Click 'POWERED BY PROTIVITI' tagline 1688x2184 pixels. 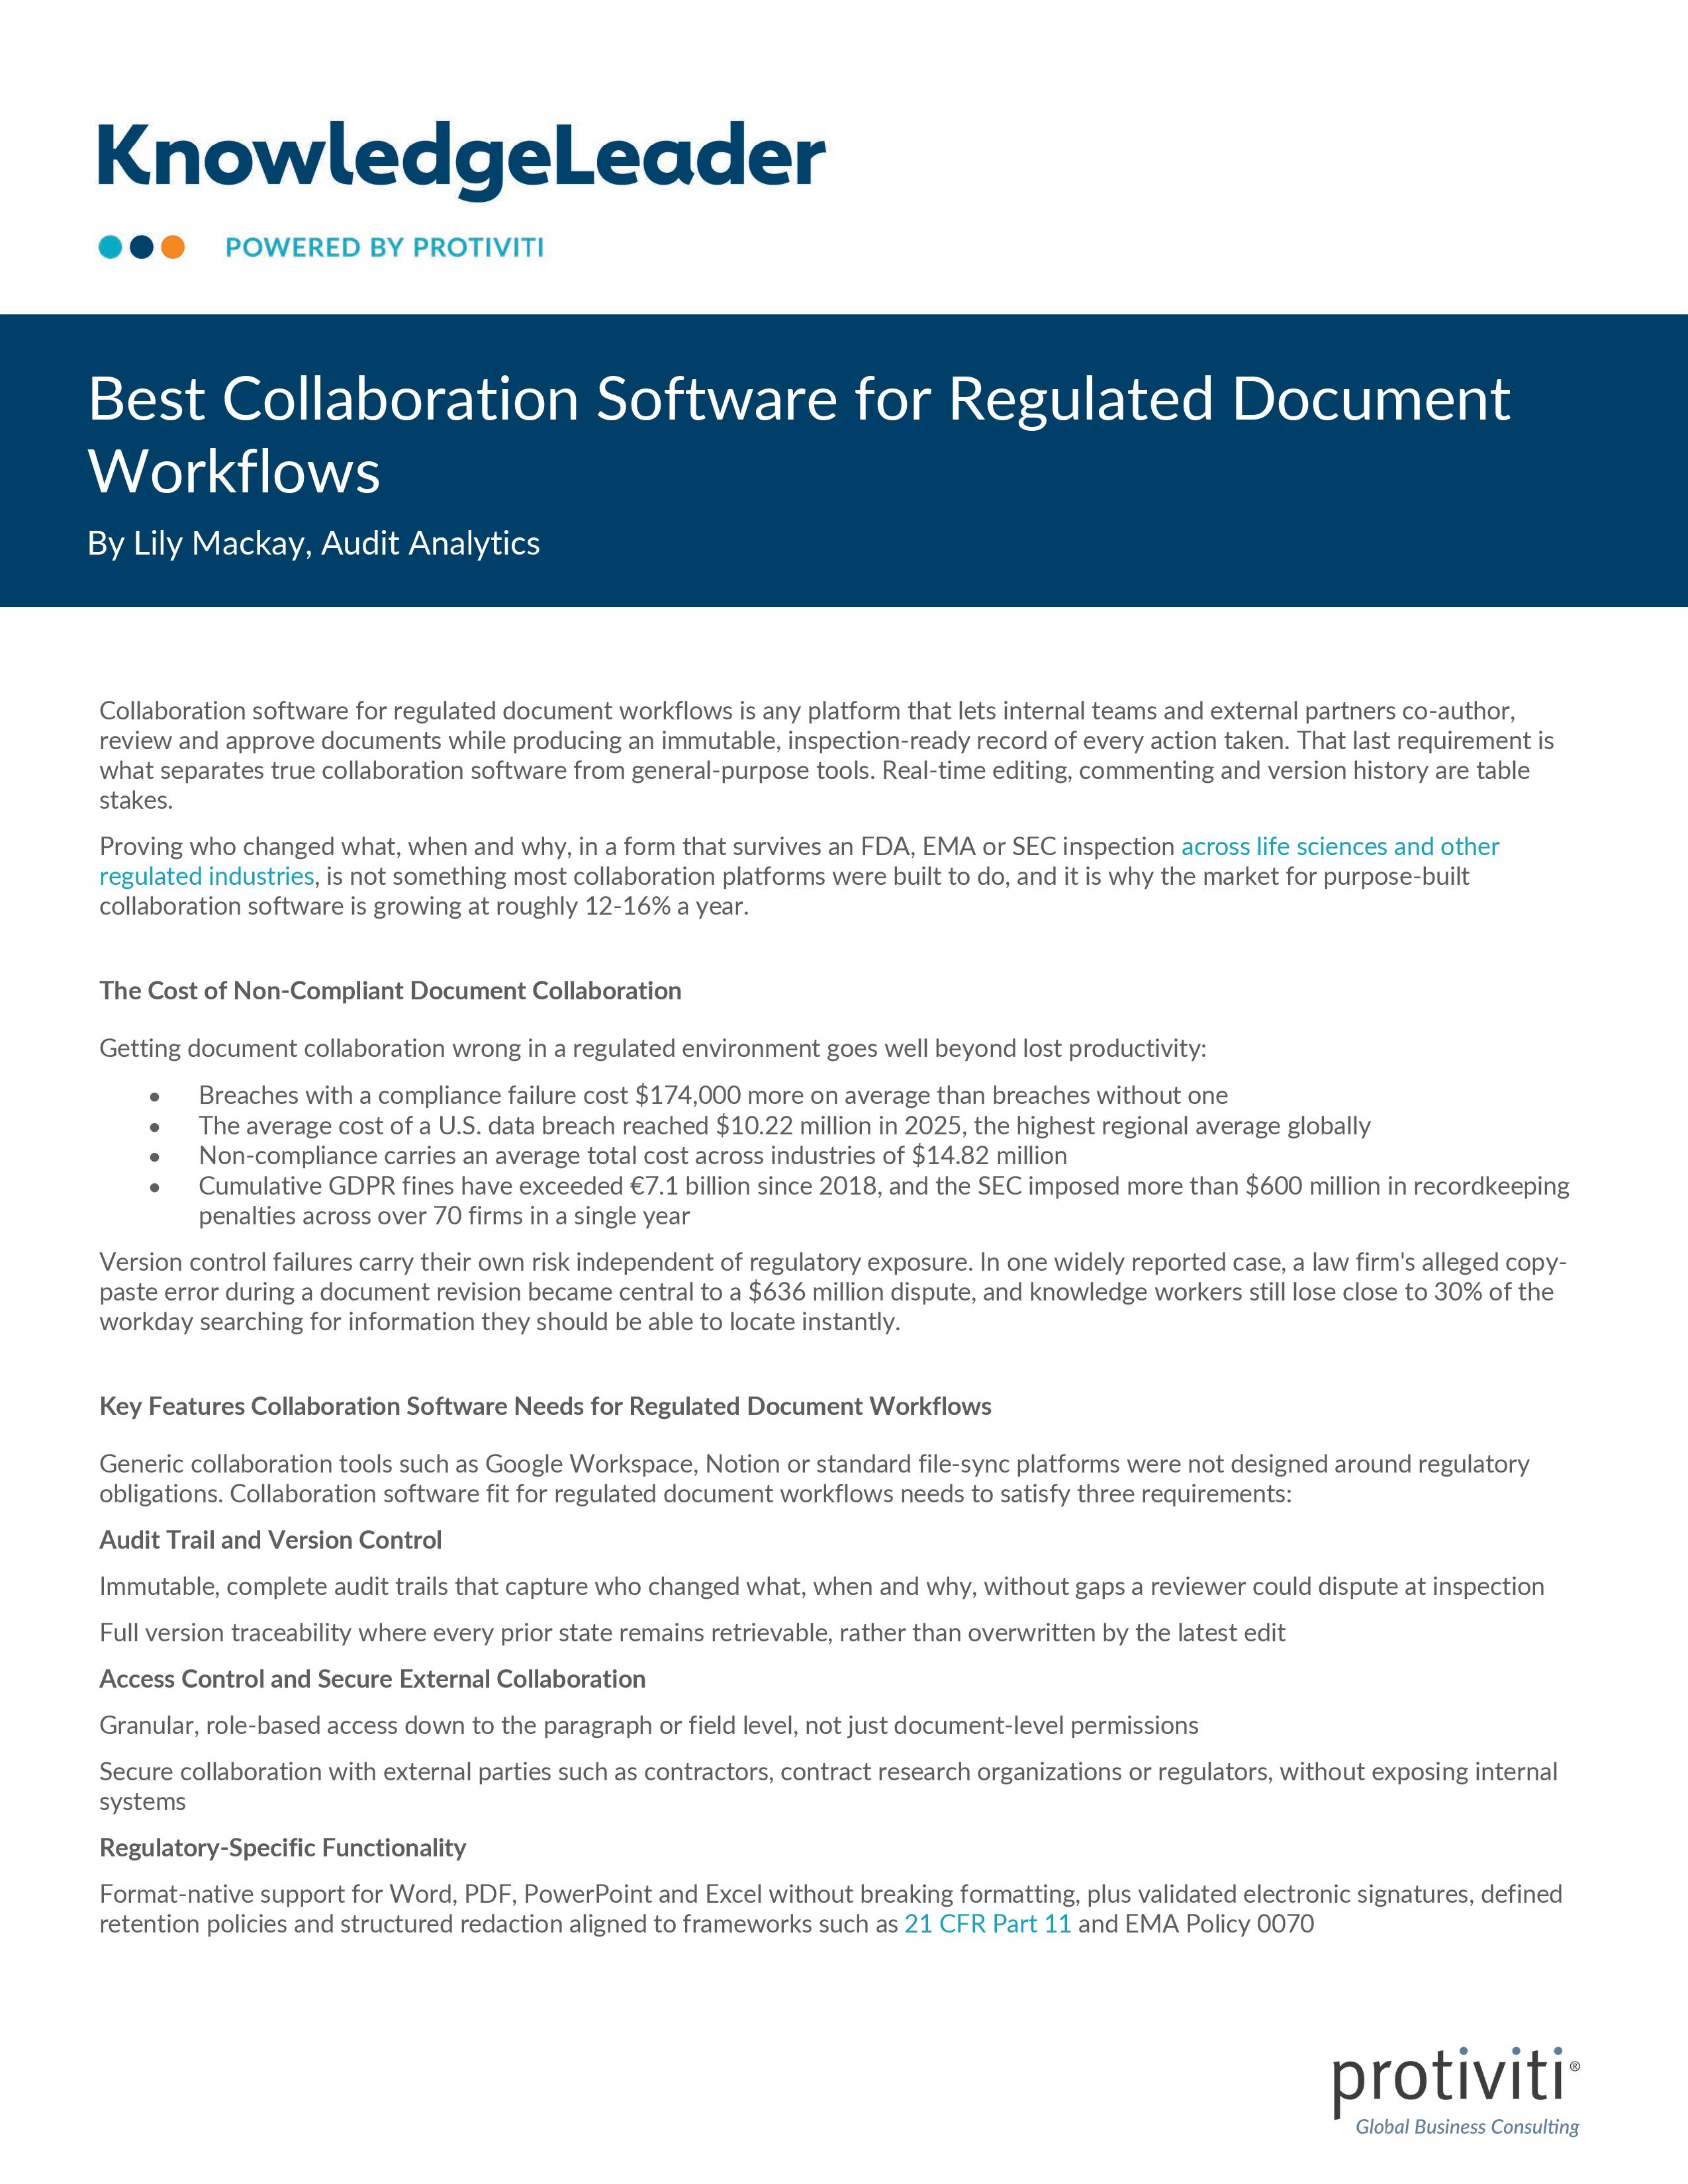[x=384, y=247]
